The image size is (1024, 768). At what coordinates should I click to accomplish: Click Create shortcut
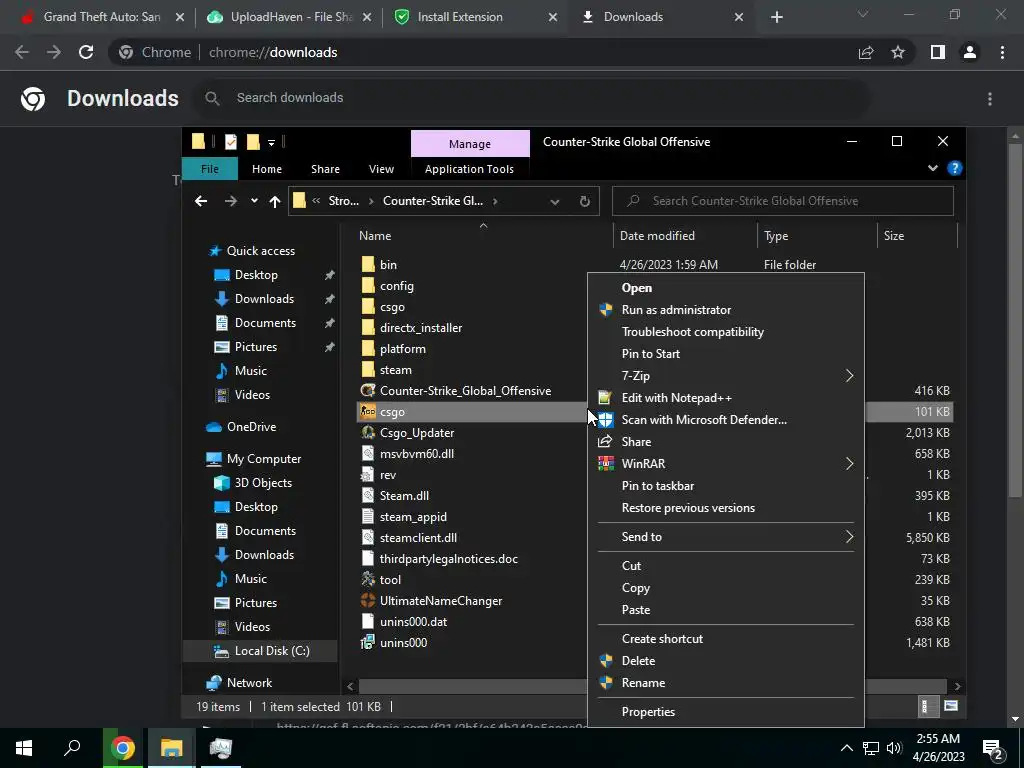(x=662, y=639)
